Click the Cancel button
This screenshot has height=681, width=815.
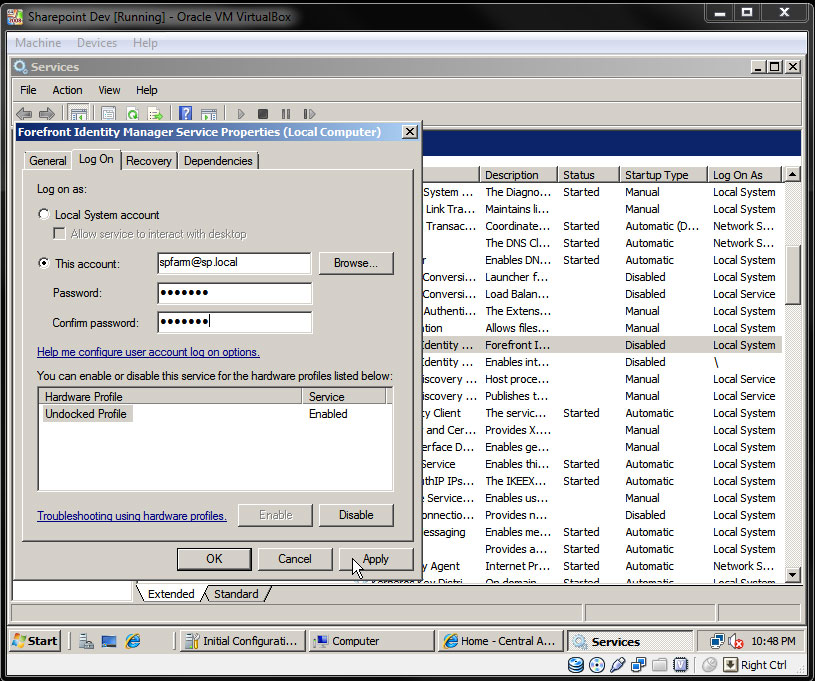click(x=295, y=559)
